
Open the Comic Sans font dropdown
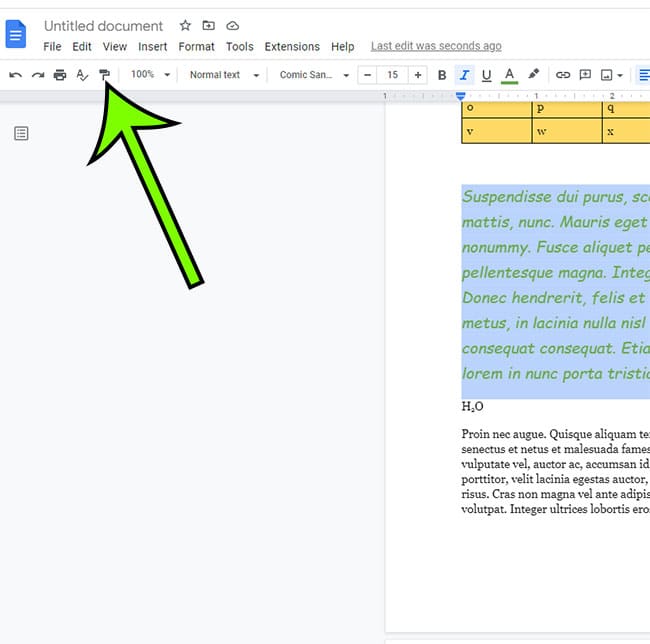point(314,75)
